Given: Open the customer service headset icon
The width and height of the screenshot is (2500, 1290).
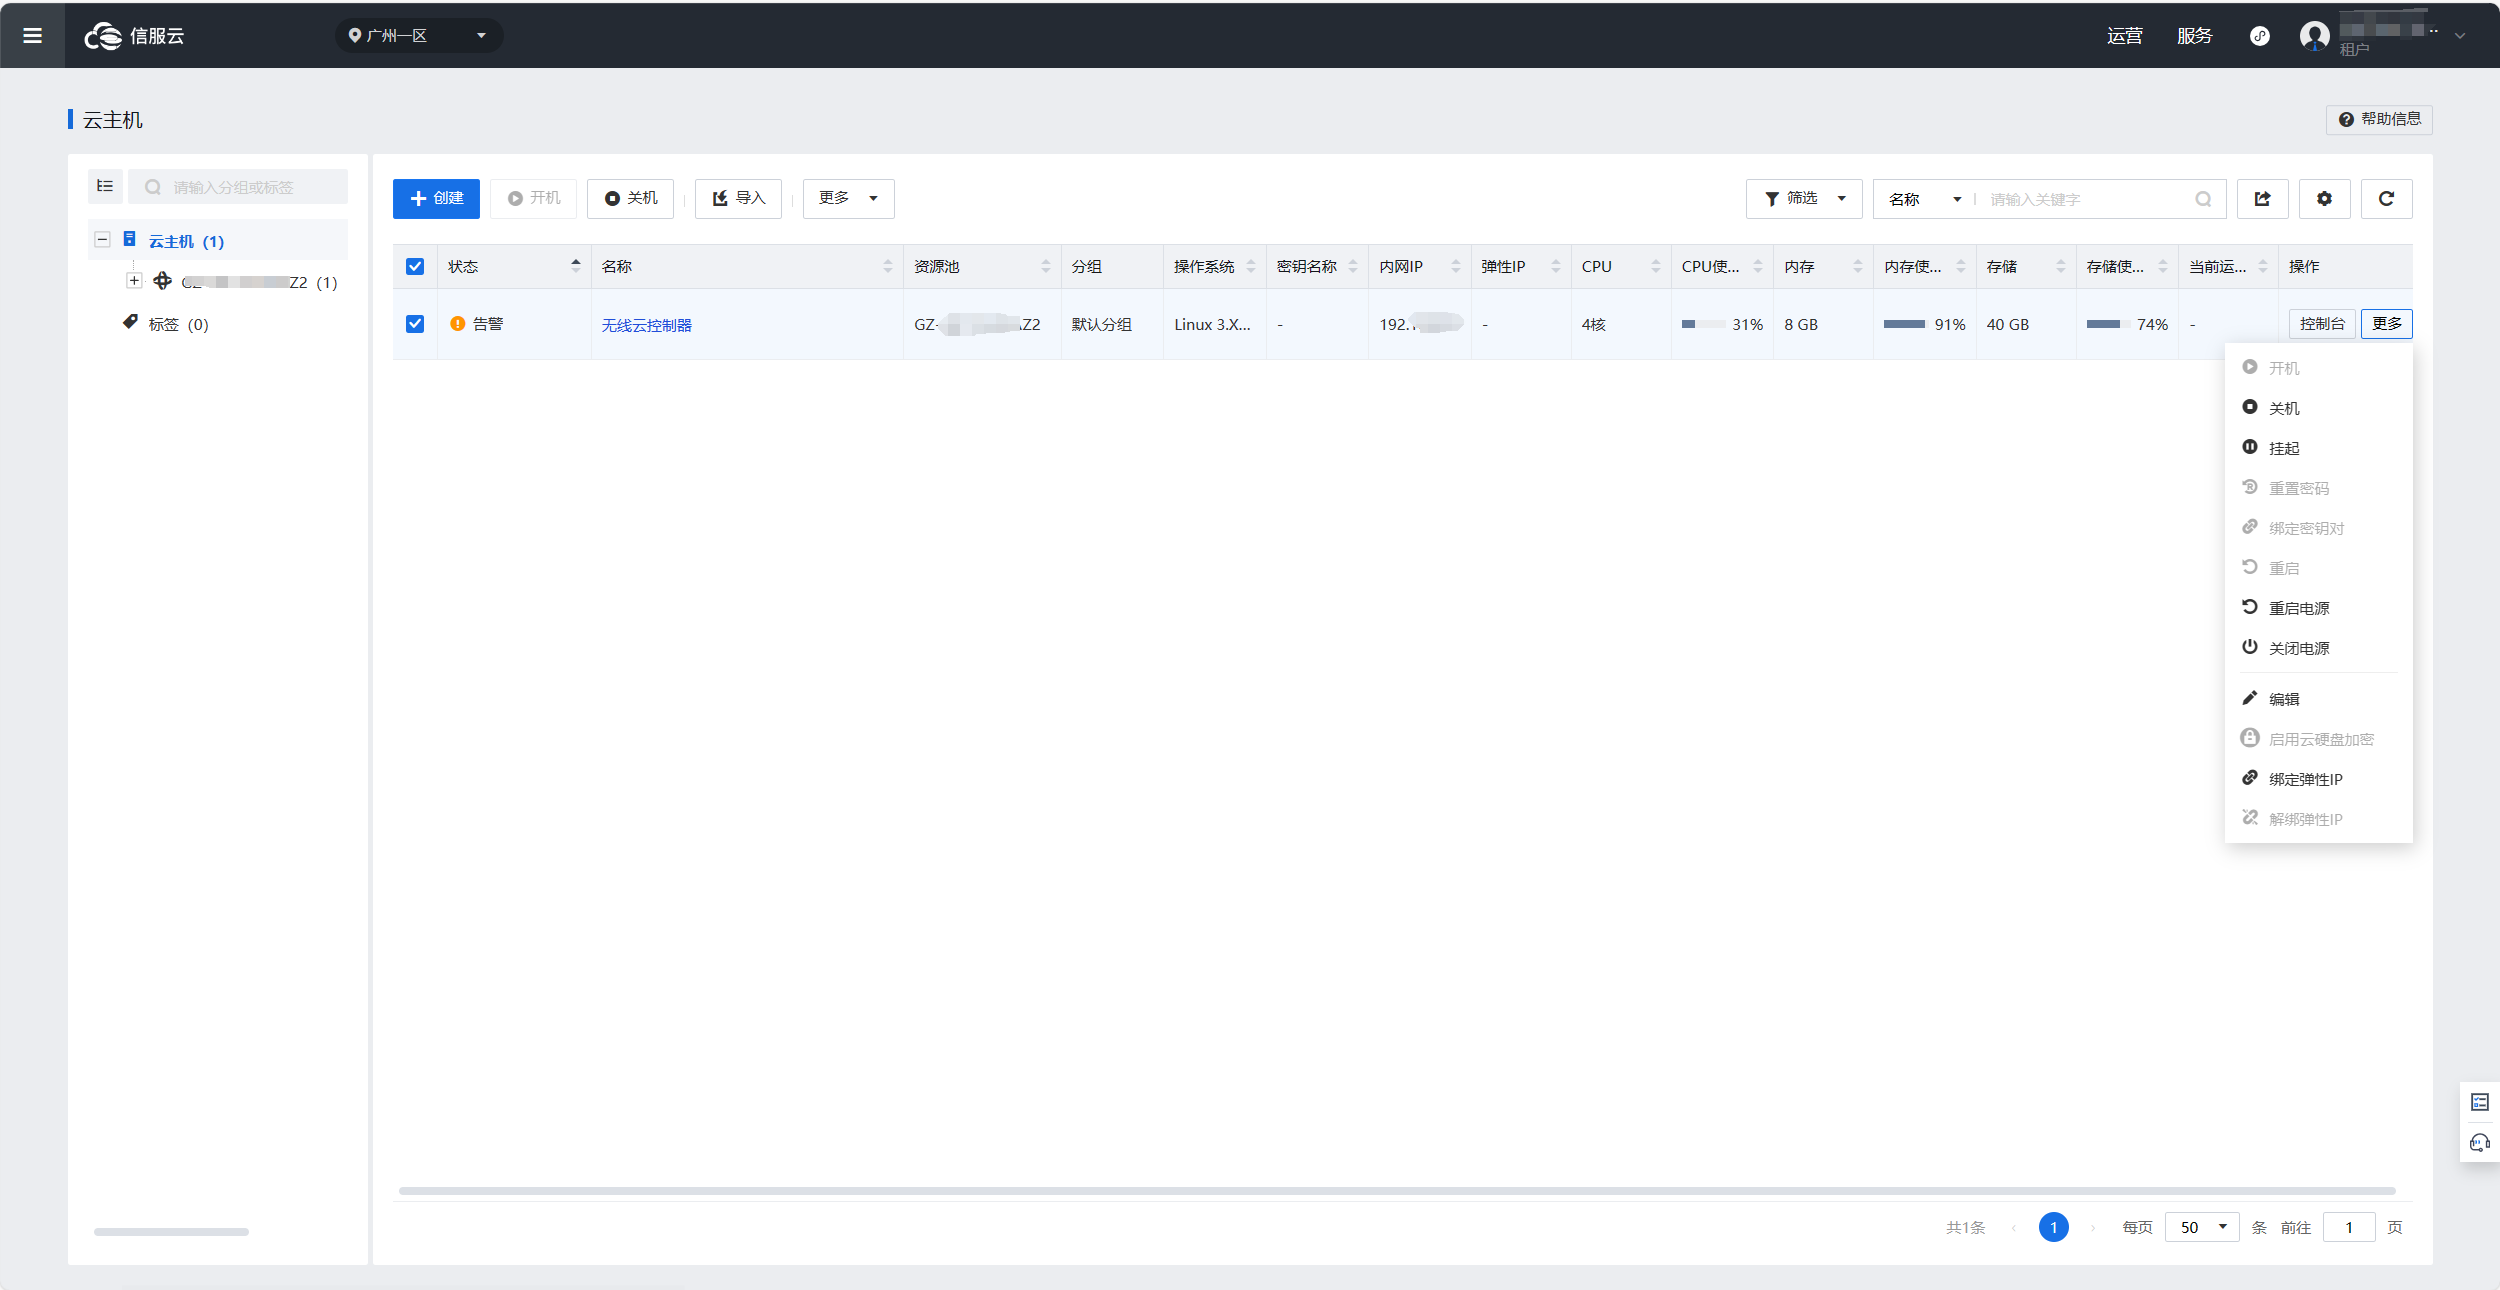Looking at the screenshot, I should (x=2479, y=1142).
